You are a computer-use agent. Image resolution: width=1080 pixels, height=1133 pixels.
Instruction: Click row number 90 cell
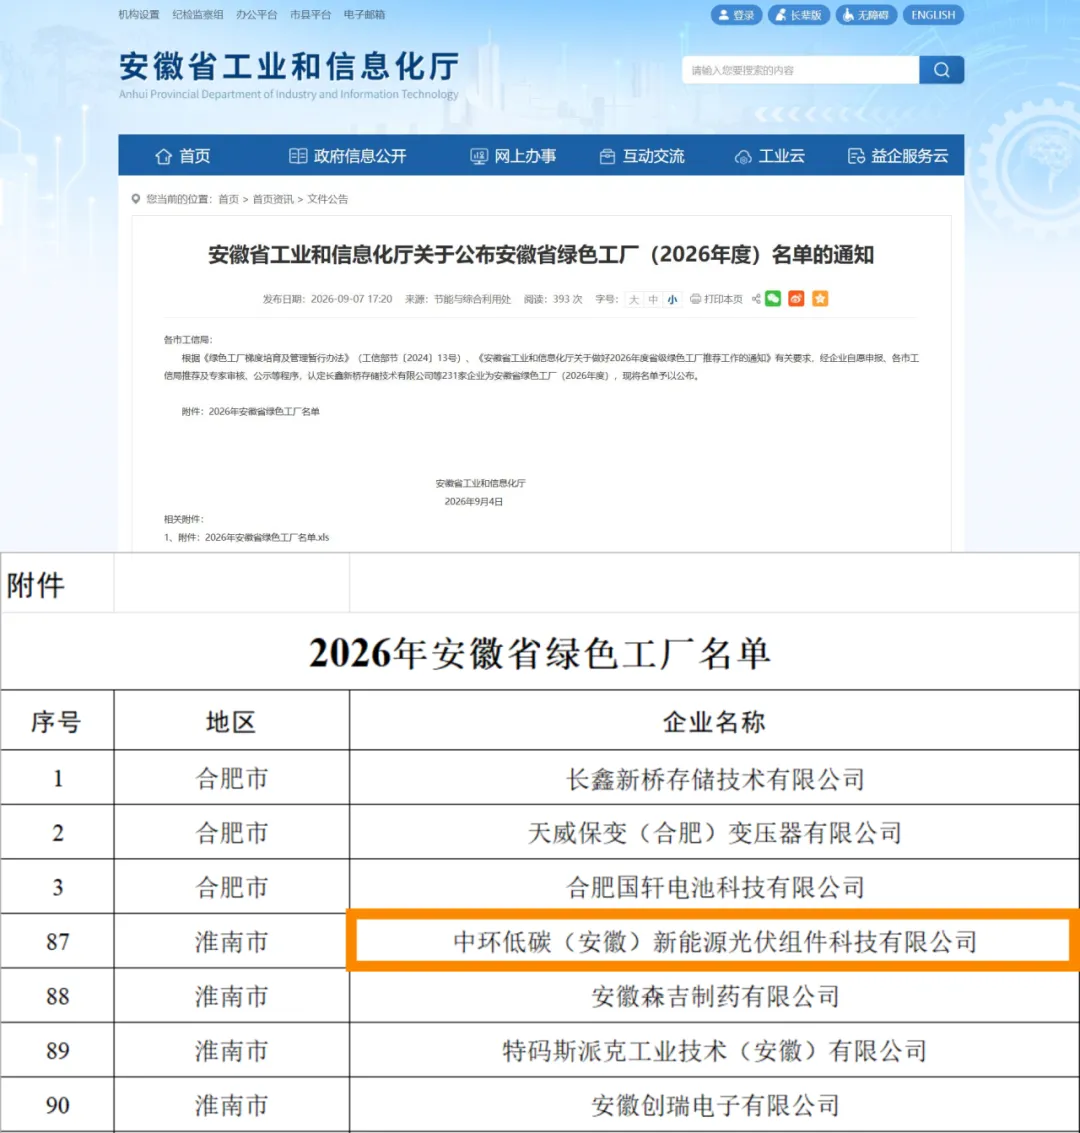(57, 1105)
